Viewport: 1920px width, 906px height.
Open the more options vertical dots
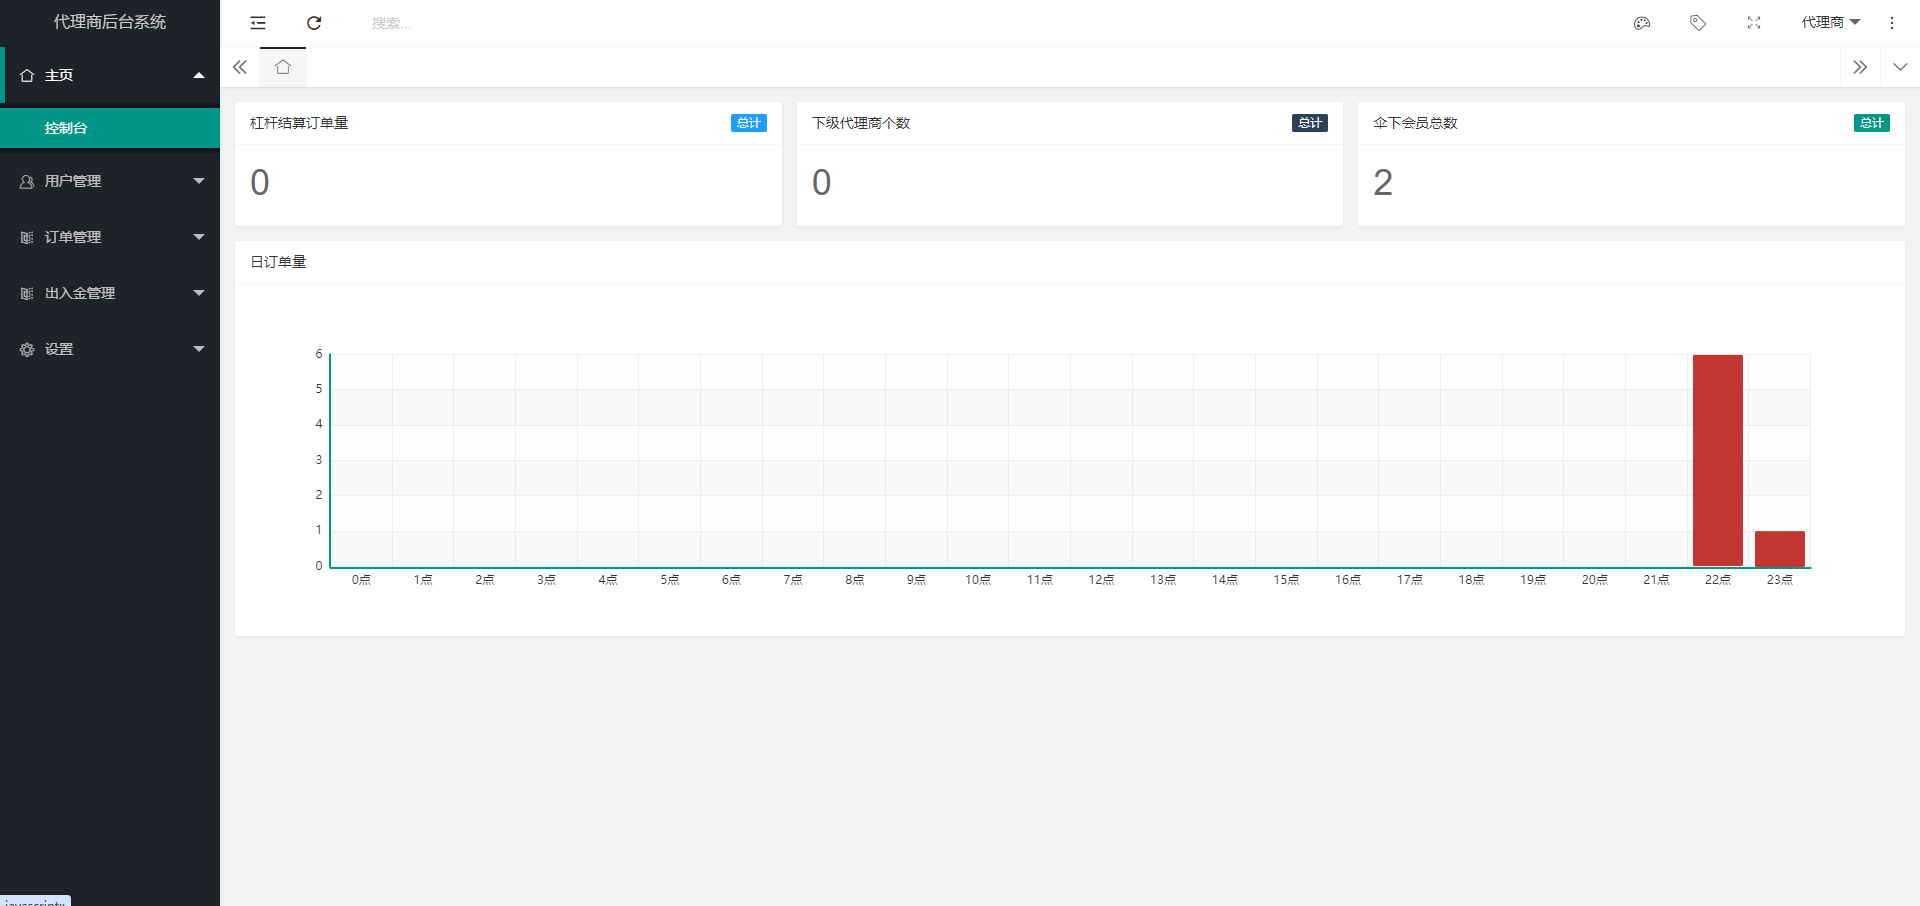click(x=1892, y=23)
